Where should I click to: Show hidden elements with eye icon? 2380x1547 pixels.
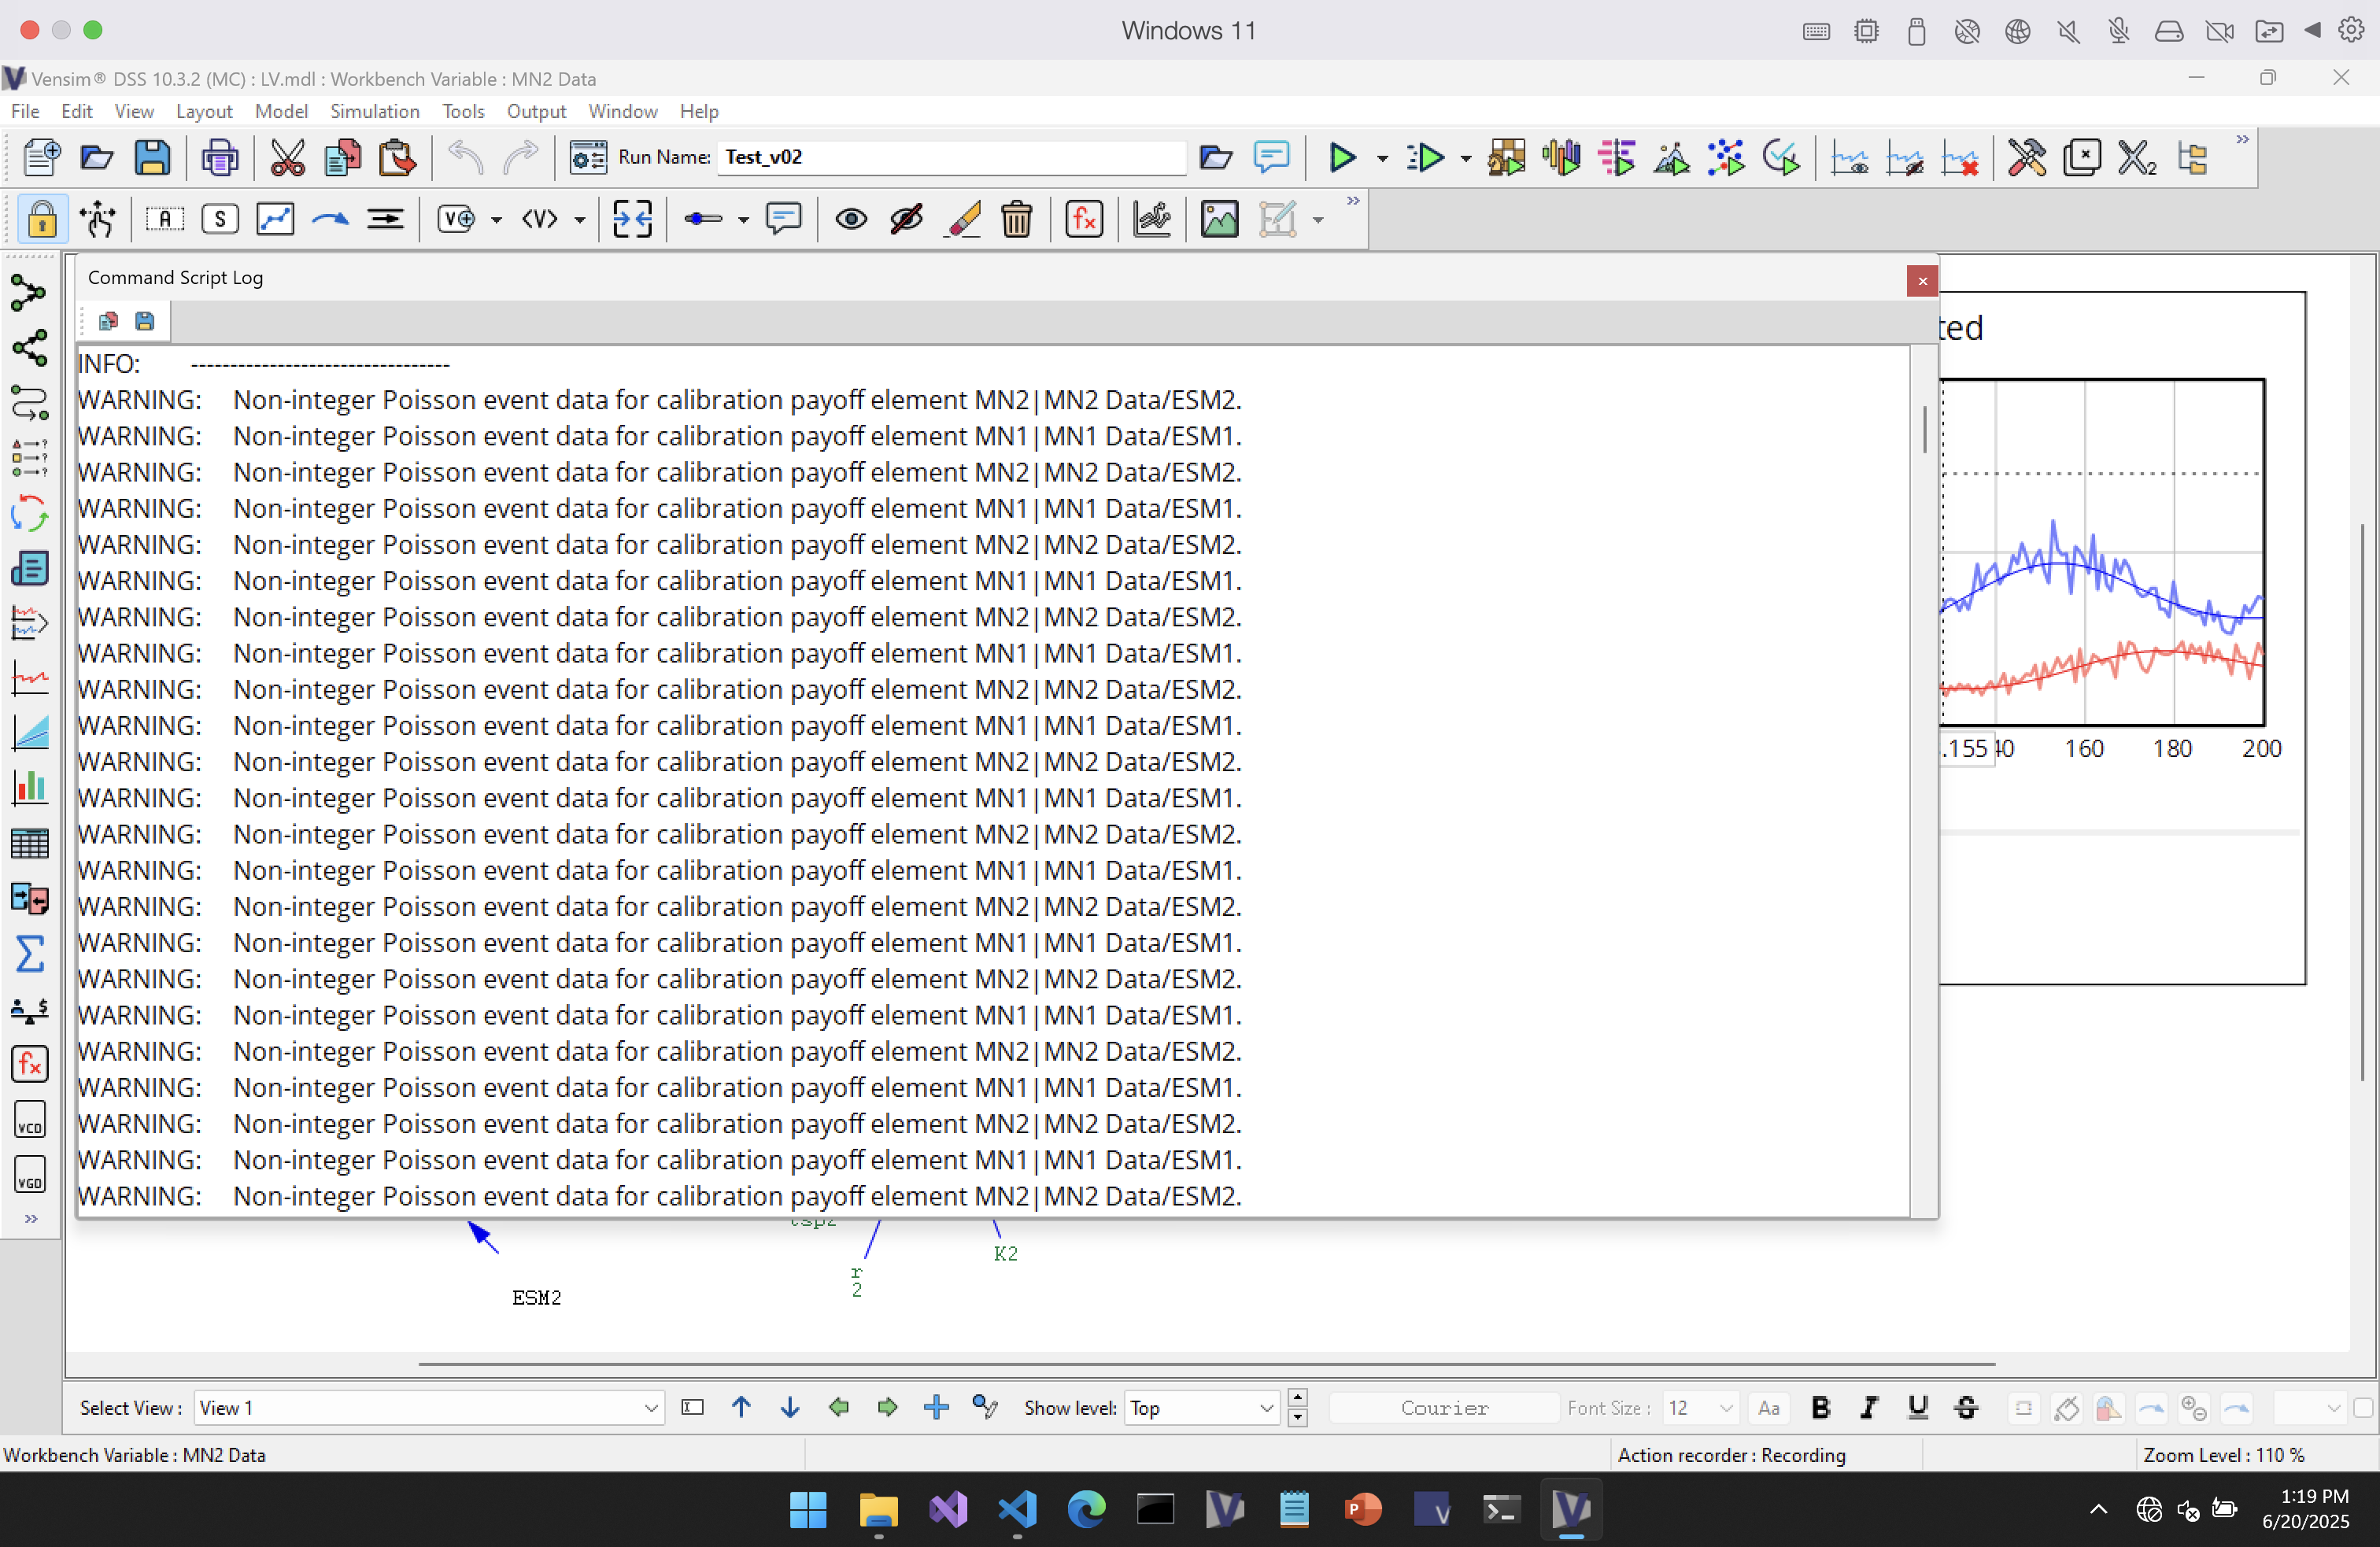coord(851,218)
